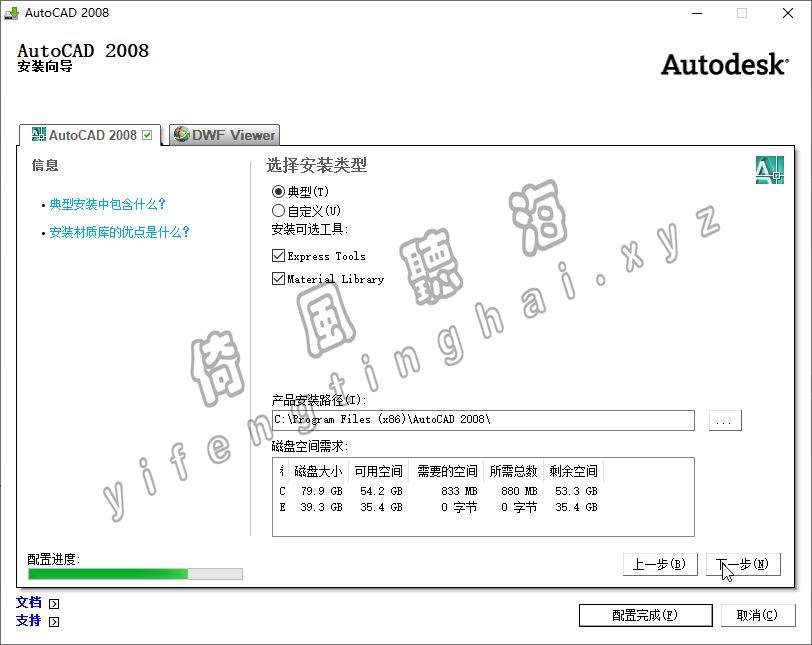Click the AutoCAD logo icon at panel corner
812x645 pixels.
click(x=770, y=170)
